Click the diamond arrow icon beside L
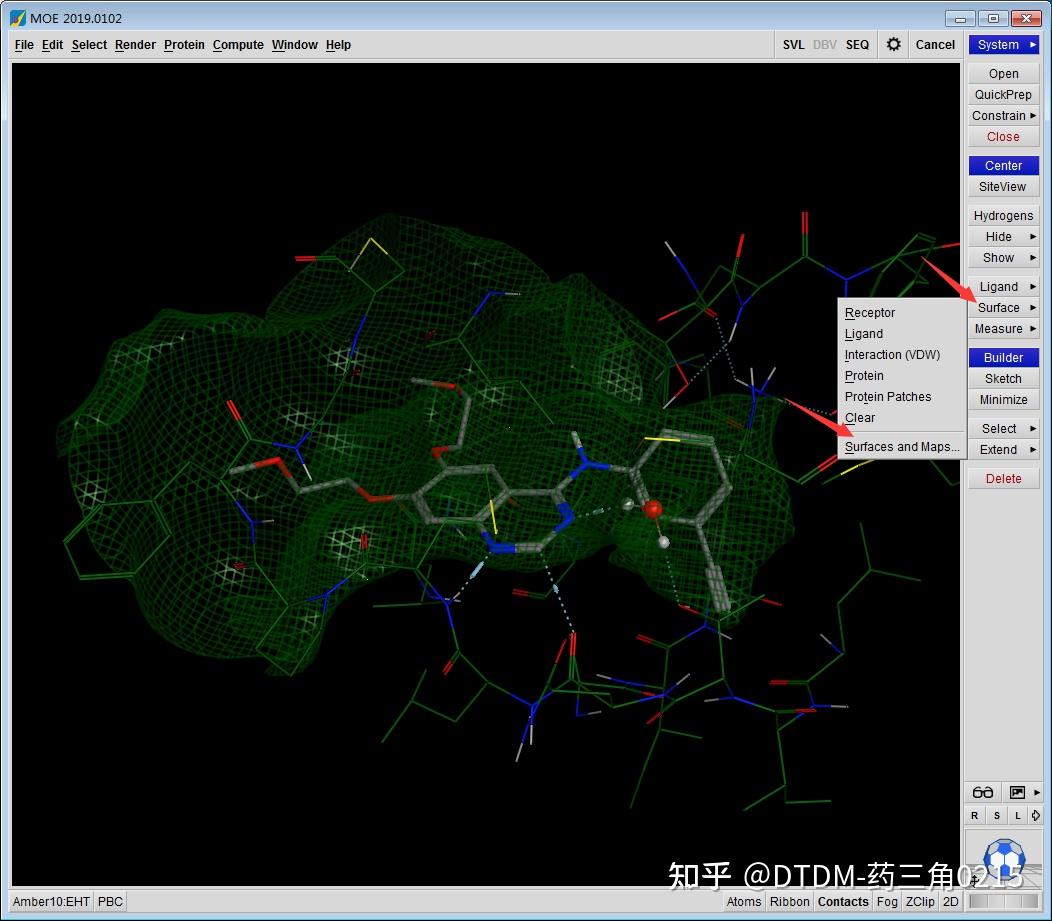Viewport: 1052px width, 921px height. (1035, 816)
